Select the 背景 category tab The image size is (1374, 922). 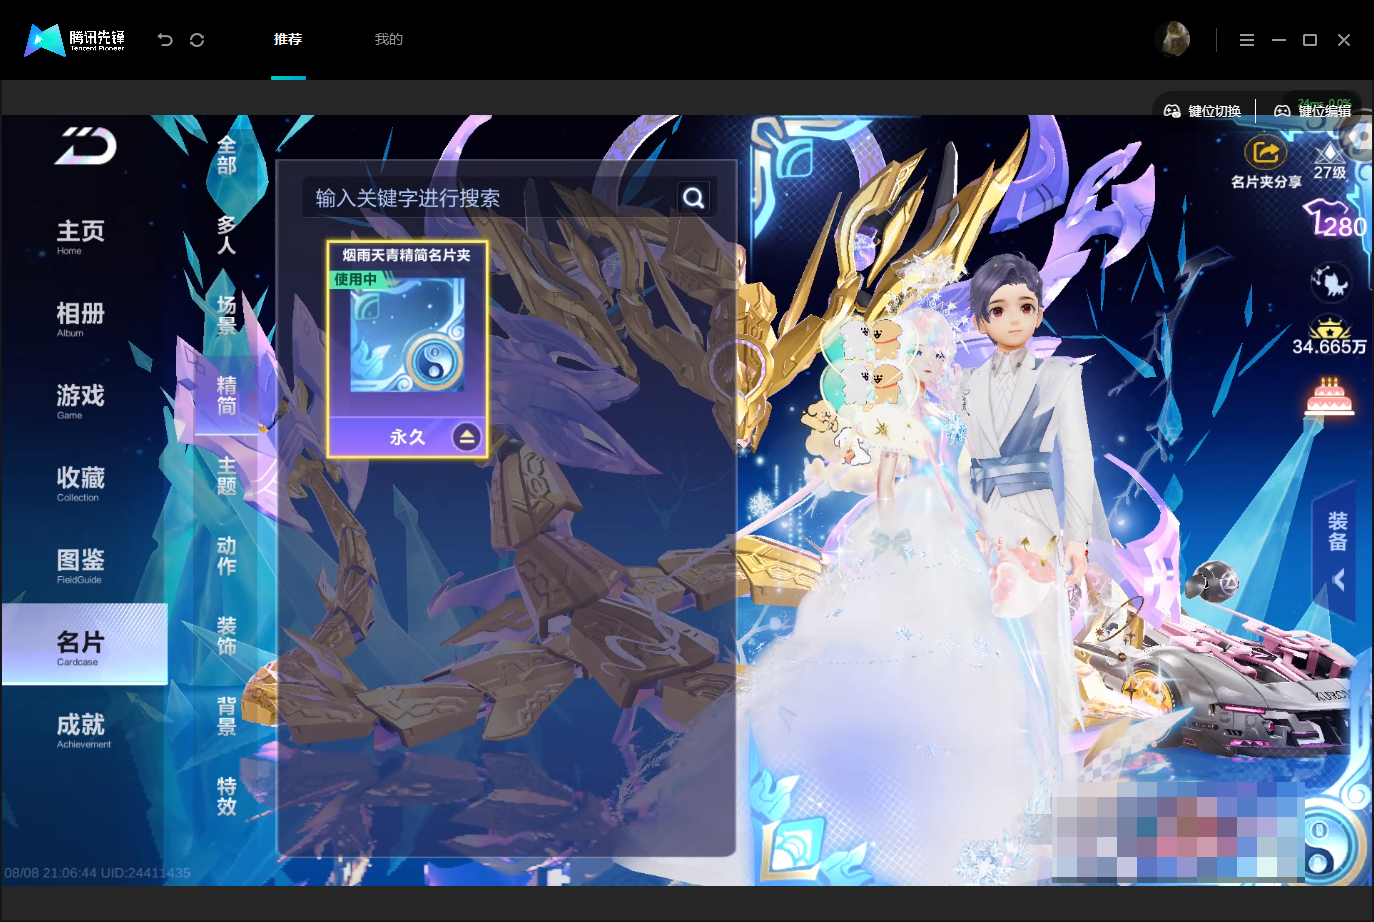pyautogui.click(x=227, y=716)
